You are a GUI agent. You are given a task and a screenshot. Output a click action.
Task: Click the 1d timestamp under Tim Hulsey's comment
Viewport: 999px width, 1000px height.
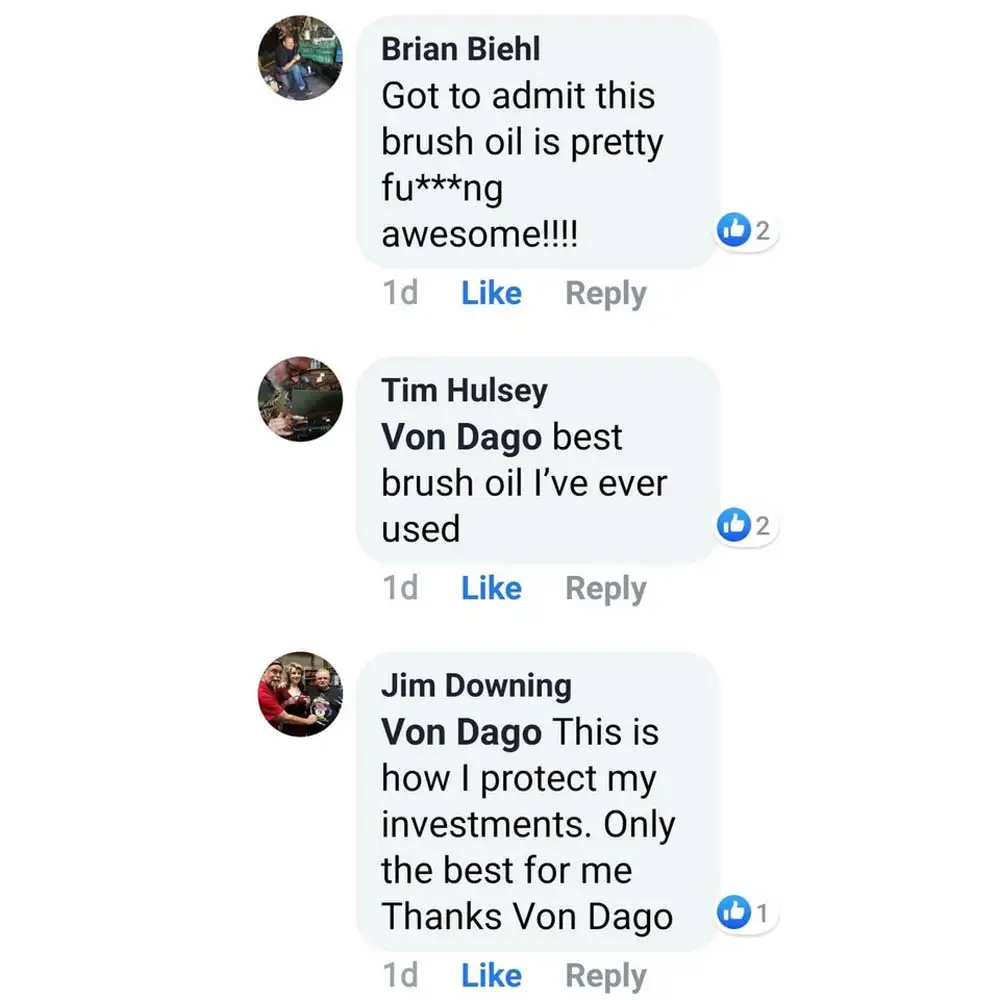400,588
